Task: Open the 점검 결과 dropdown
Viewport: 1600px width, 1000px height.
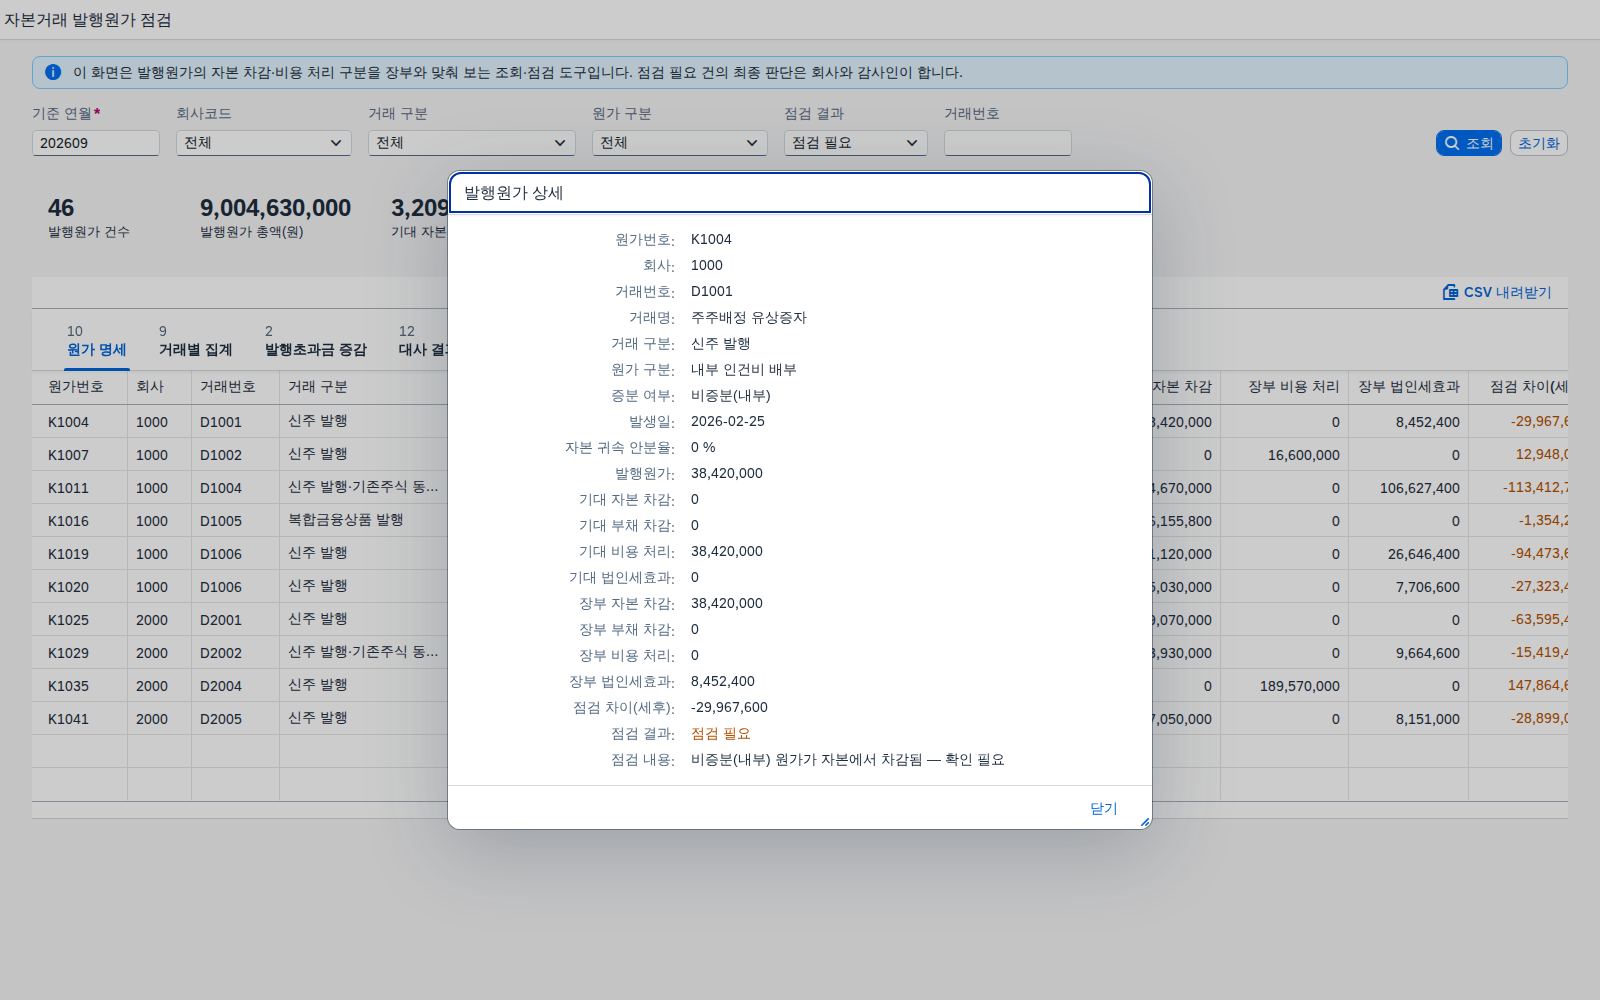Action: 856,143
